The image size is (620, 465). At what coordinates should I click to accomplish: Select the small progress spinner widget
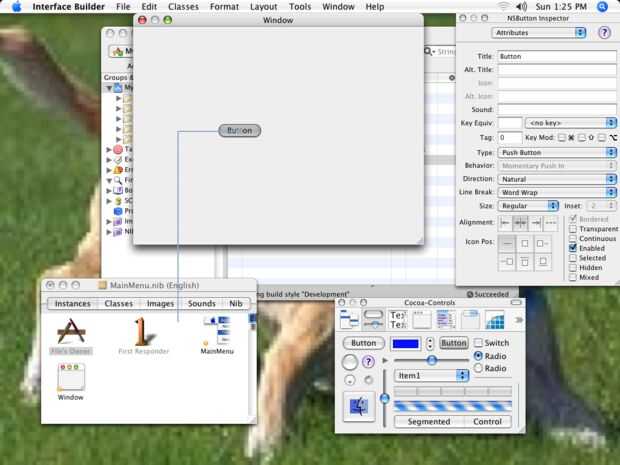[369, 380]
